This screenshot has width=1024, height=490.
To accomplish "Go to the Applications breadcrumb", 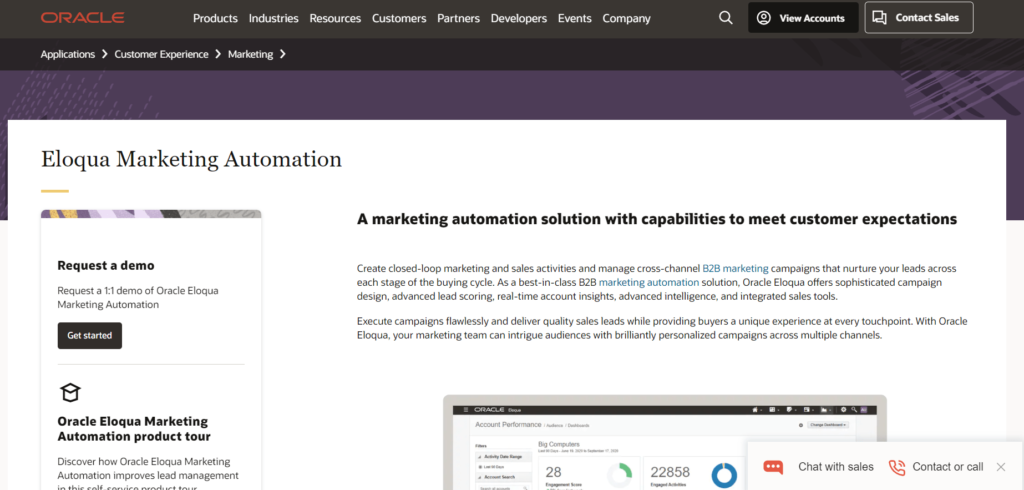I will 67,54.
